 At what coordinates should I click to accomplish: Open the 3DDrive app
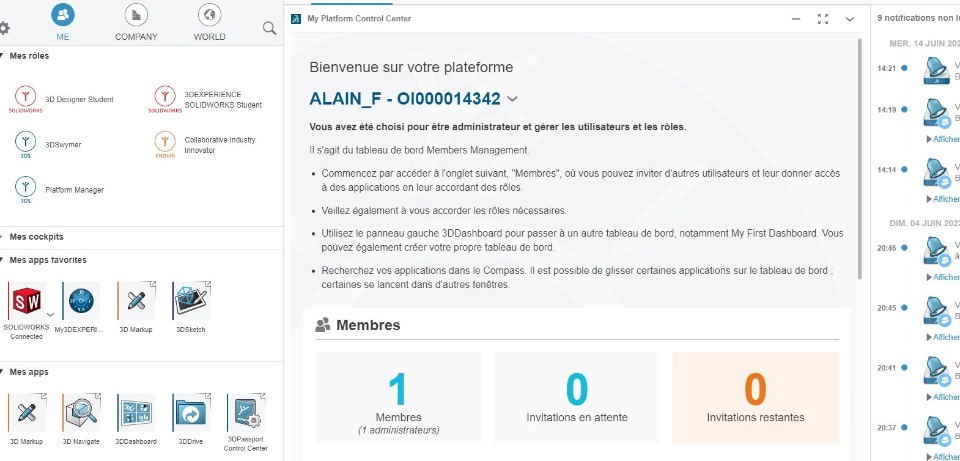click(x=190, y=413)
